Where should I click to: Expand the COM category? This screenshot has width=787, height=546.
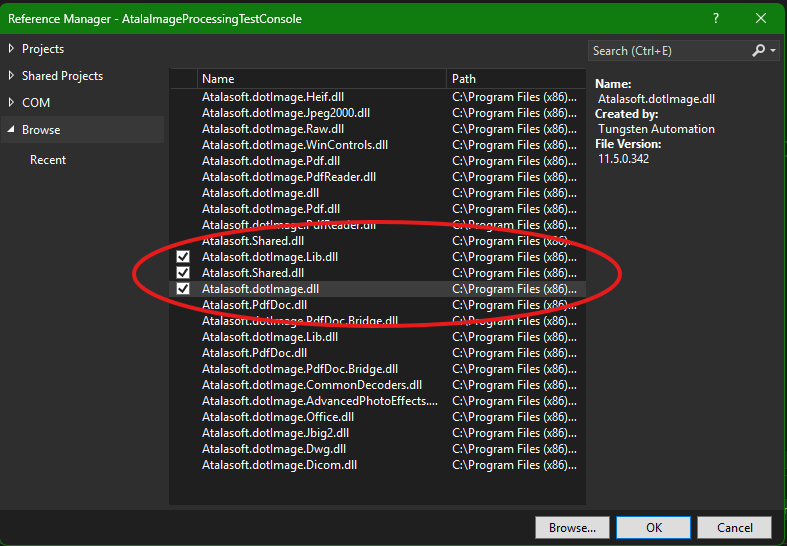click(12, 103)
